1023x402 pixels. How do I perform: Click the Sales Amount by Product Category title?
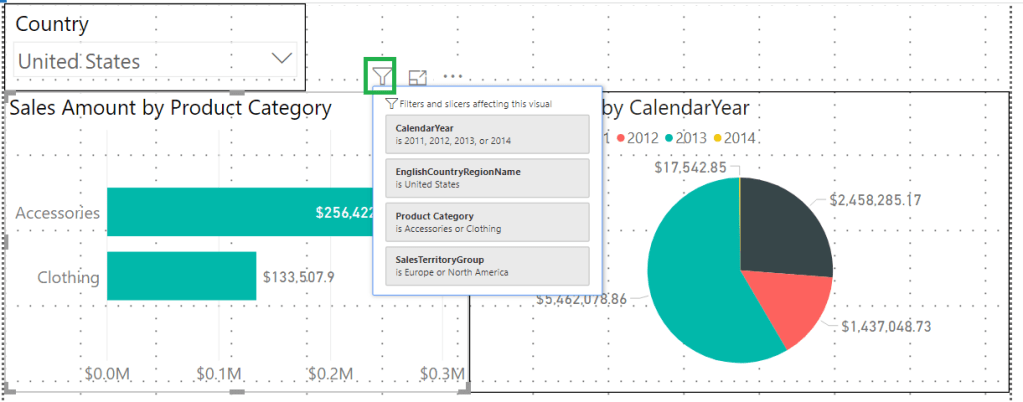tap(171, 108)
